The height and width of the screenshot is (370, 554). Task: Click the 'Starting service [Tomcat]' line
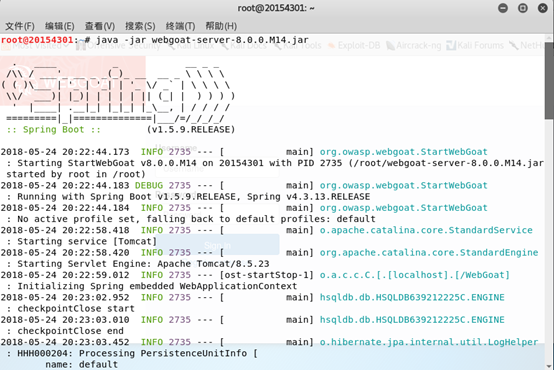pos(82,241)
